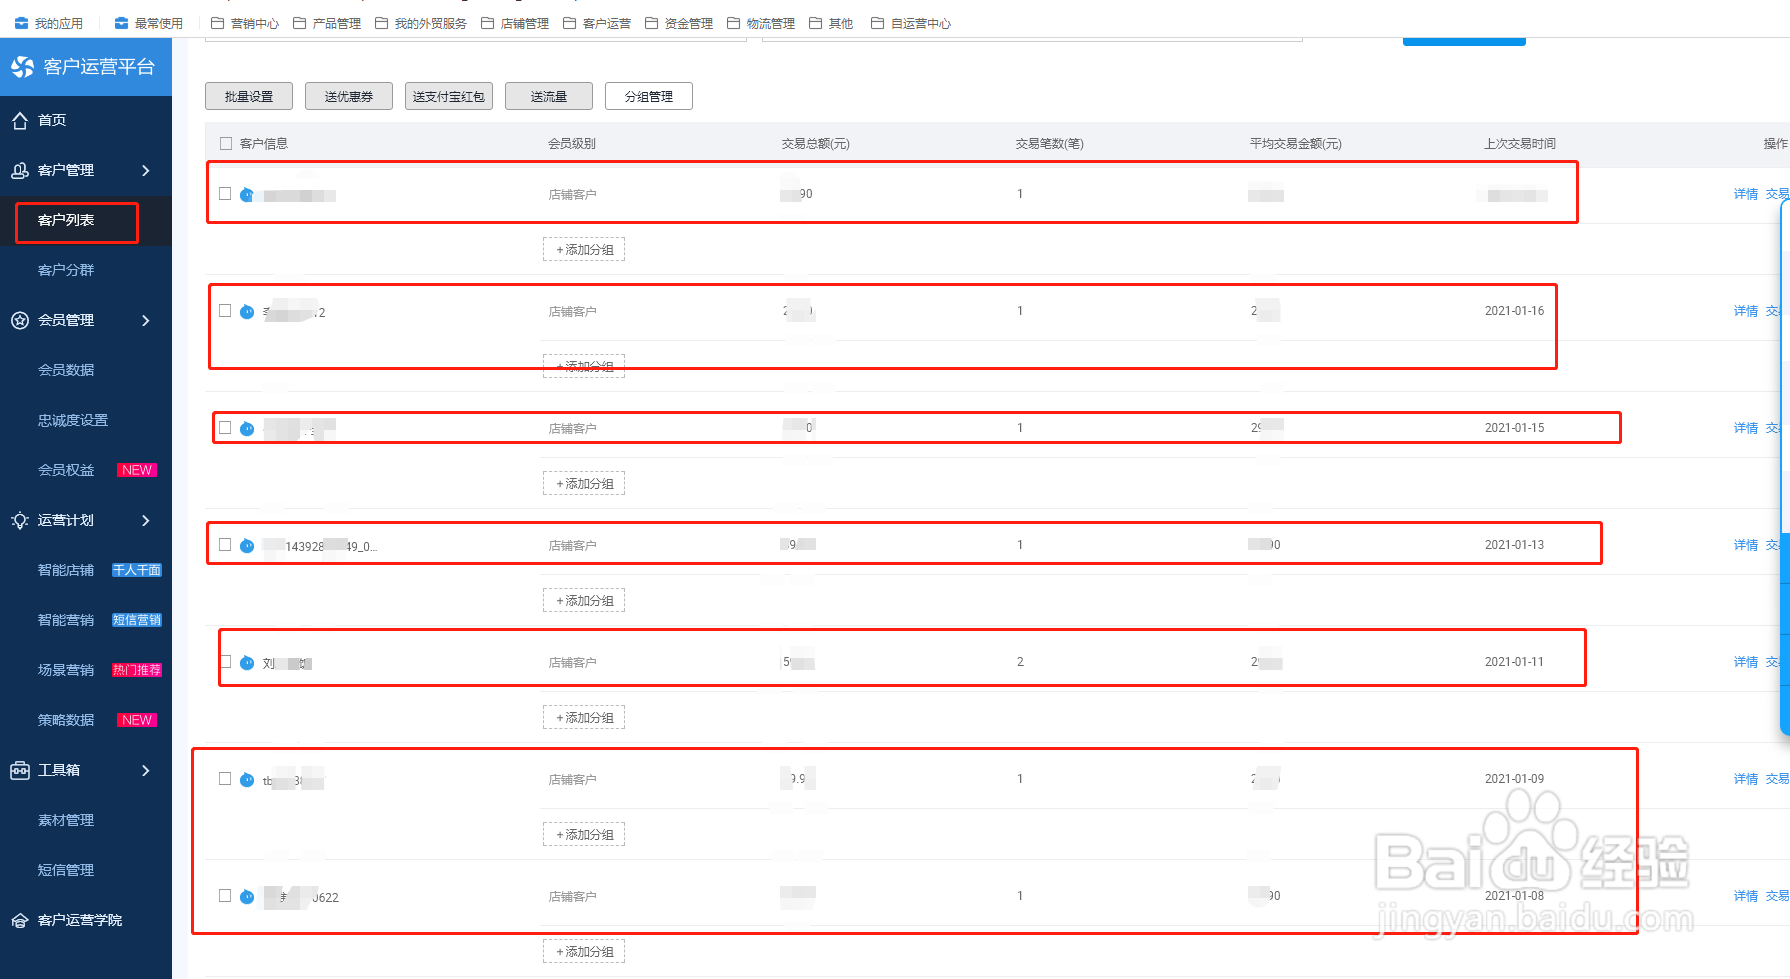
Task: Check the checkbox in the 2021-01-13 row
Action: pos(225,545)
